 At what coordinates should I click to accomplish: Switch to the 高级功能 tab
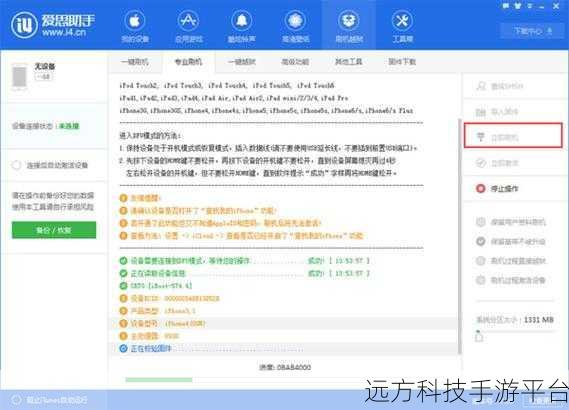click(295, 62)
